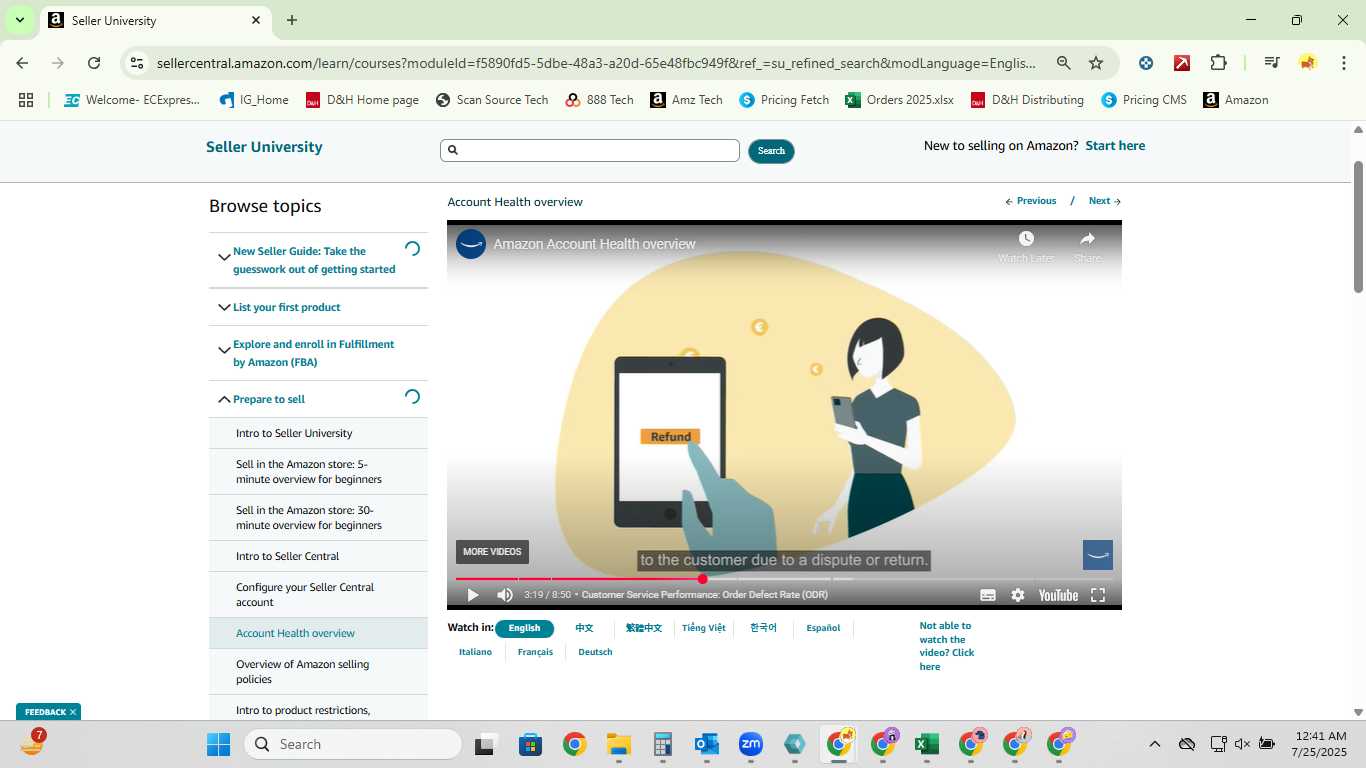Open the Seller University home link
Viewport: 1366px width, 768px height.
[x=264, y=147]
